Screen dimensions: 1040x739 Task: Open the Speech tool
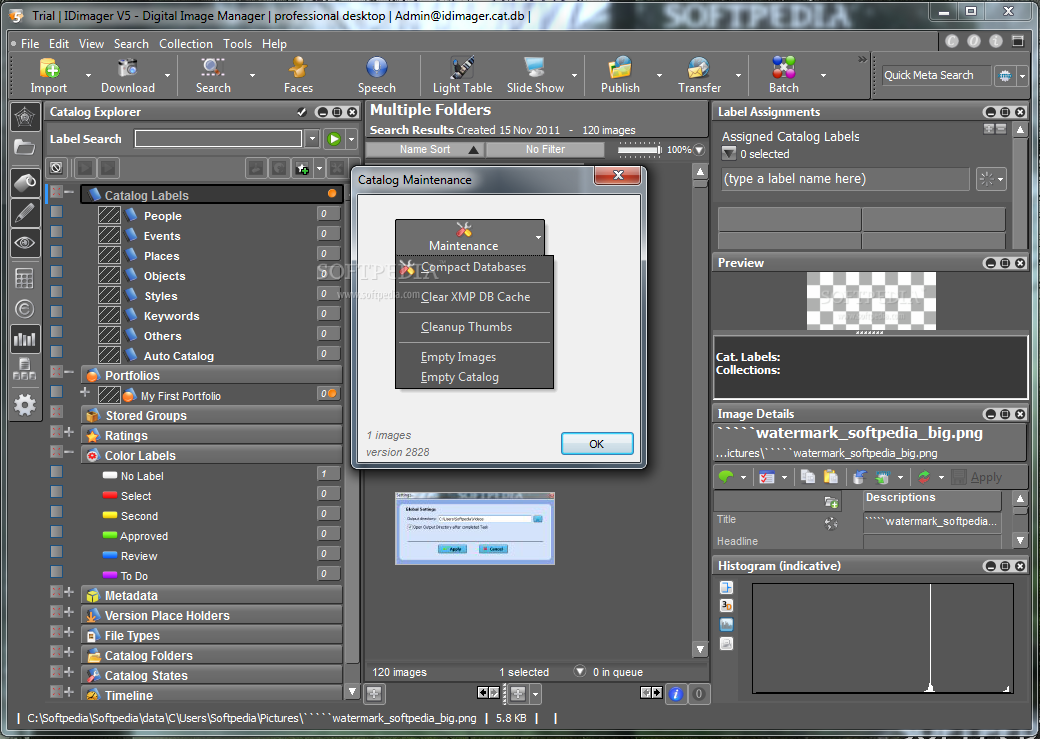(x=377, y=75)
